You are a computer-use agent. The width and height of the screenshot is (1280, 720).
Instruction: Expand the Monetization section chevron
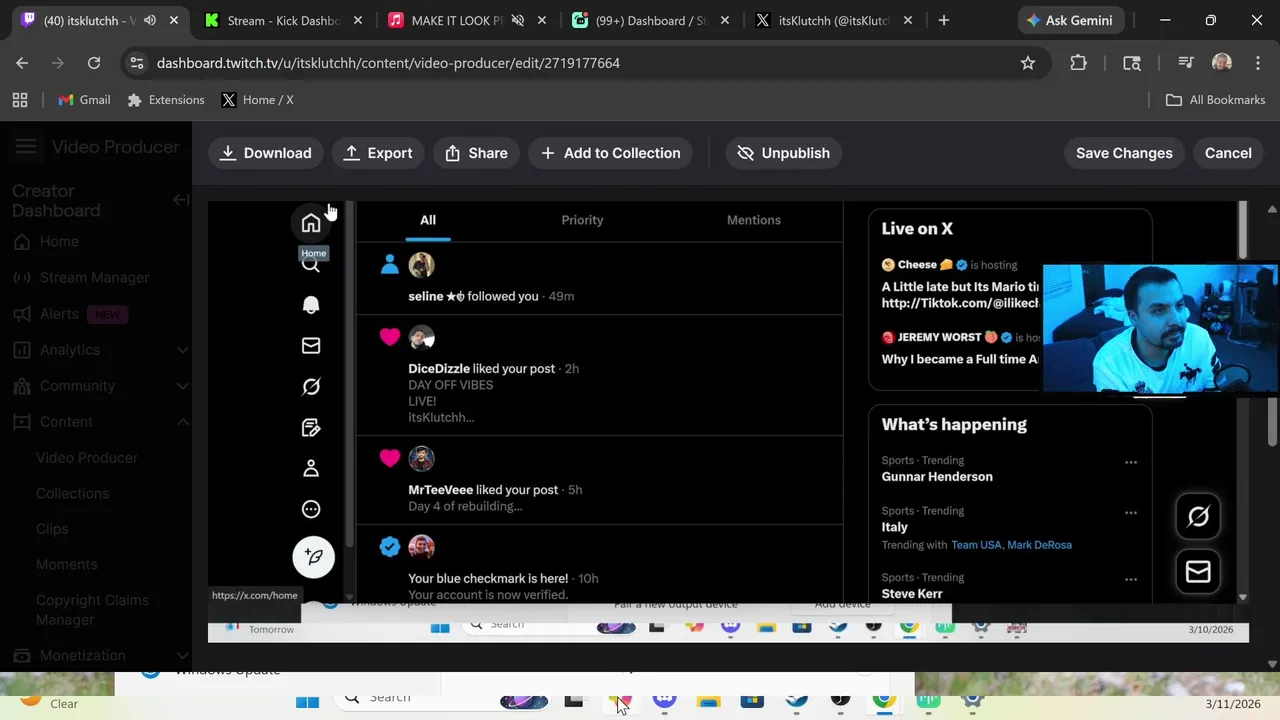point(182,656)
